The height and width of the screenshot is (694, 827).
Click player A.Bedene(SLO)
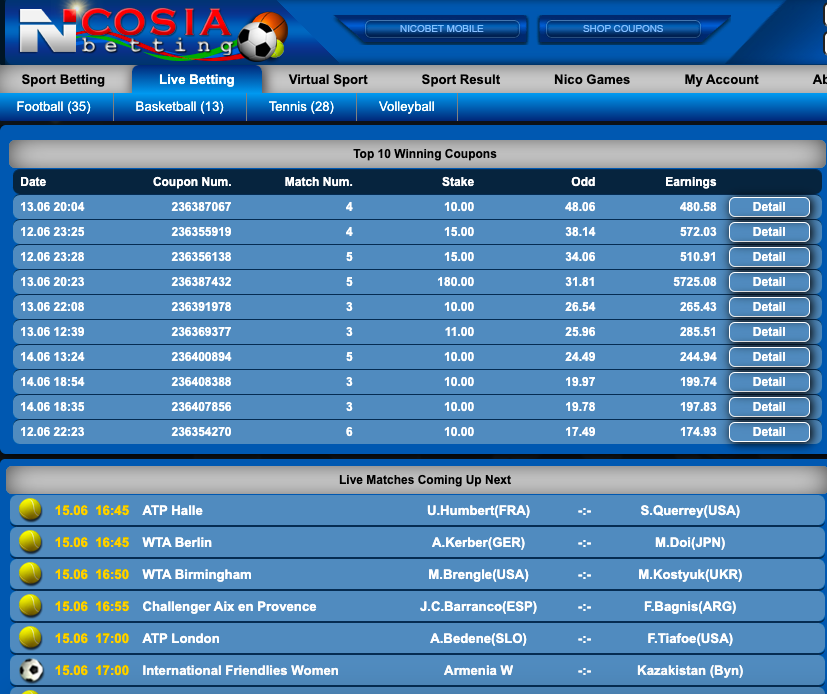[478, 639]
